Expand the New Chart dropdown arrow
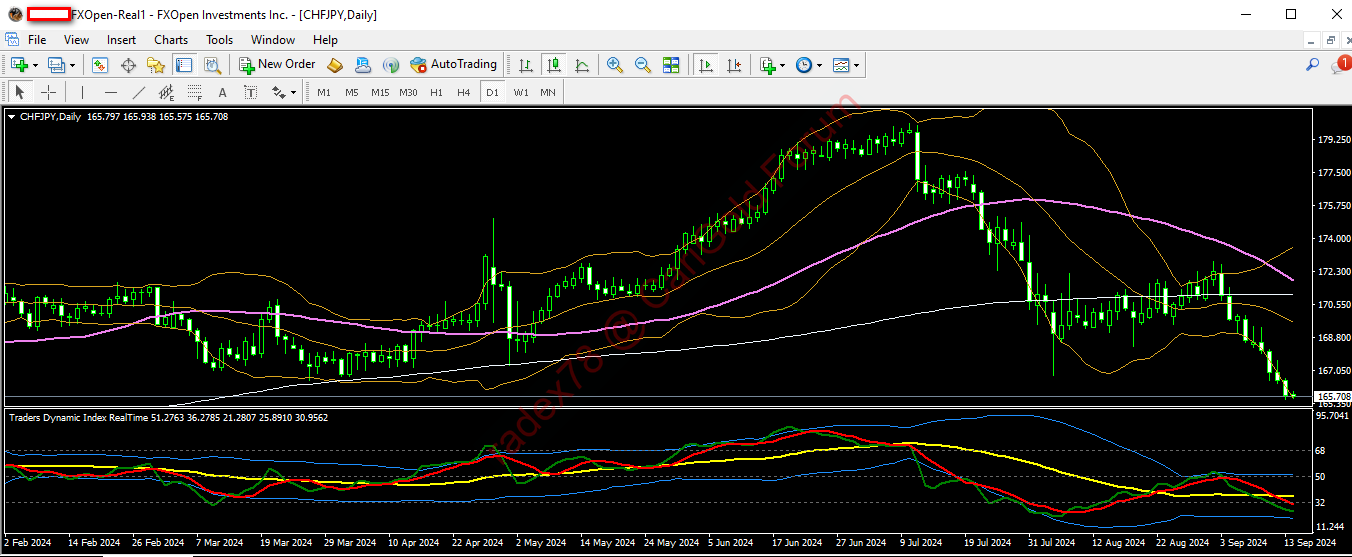Image resolution: width=1352 pixels, height=557 pixels. pos(35,65)
